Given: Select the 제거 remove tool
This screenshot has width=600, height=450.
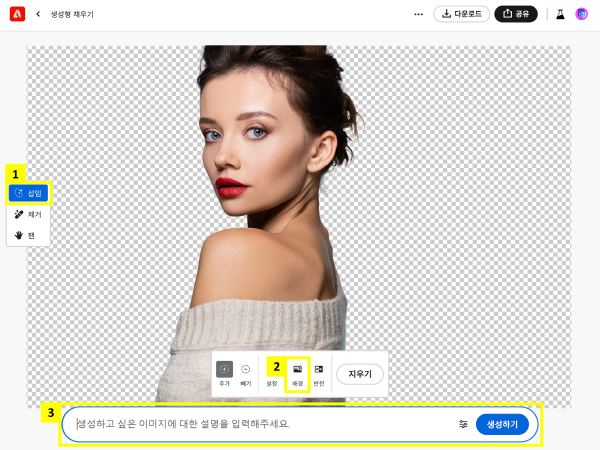Looking at the screenshot, I should pyautogui.click(x=28, y=214).
